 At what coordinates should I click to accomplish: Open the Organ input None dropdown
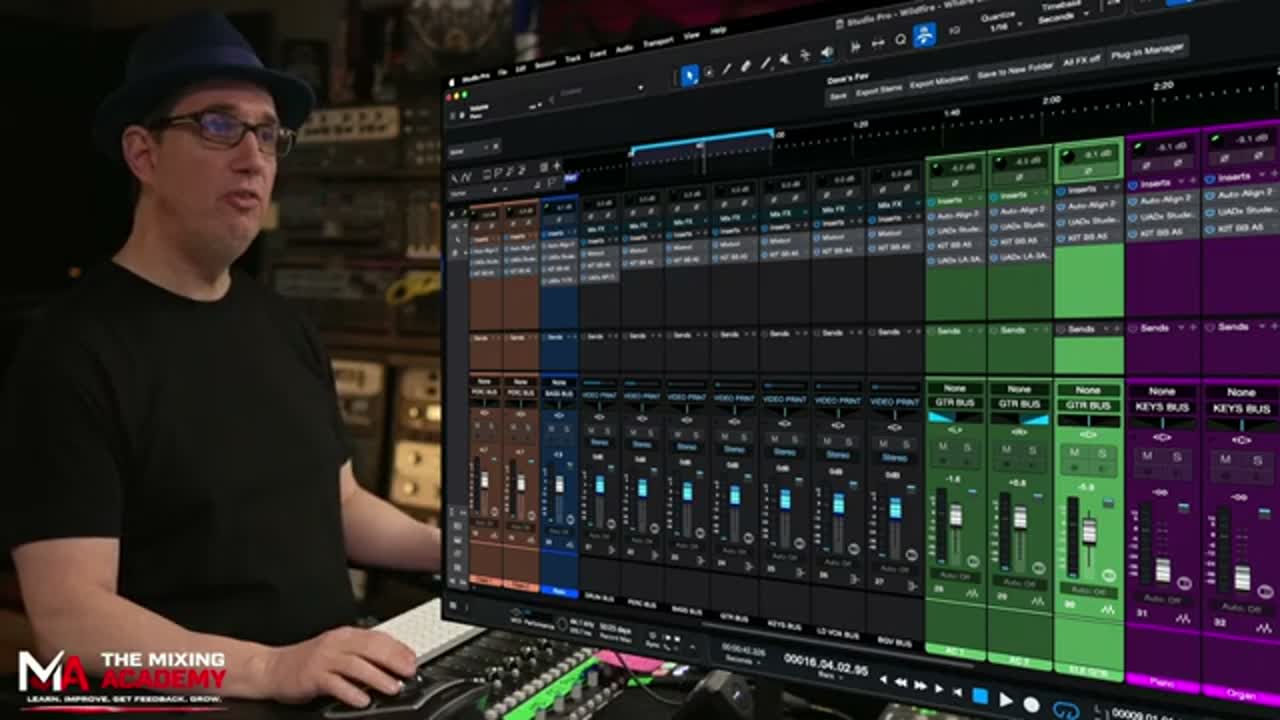pyautogui.click(x=1241, y=393)
